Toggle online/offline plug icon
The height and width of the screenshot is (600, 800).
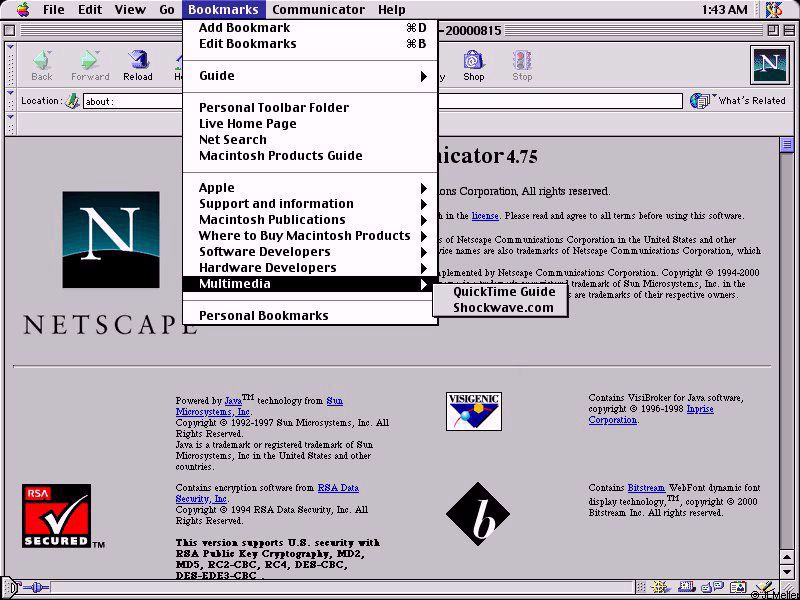click(x=35, y=588)
